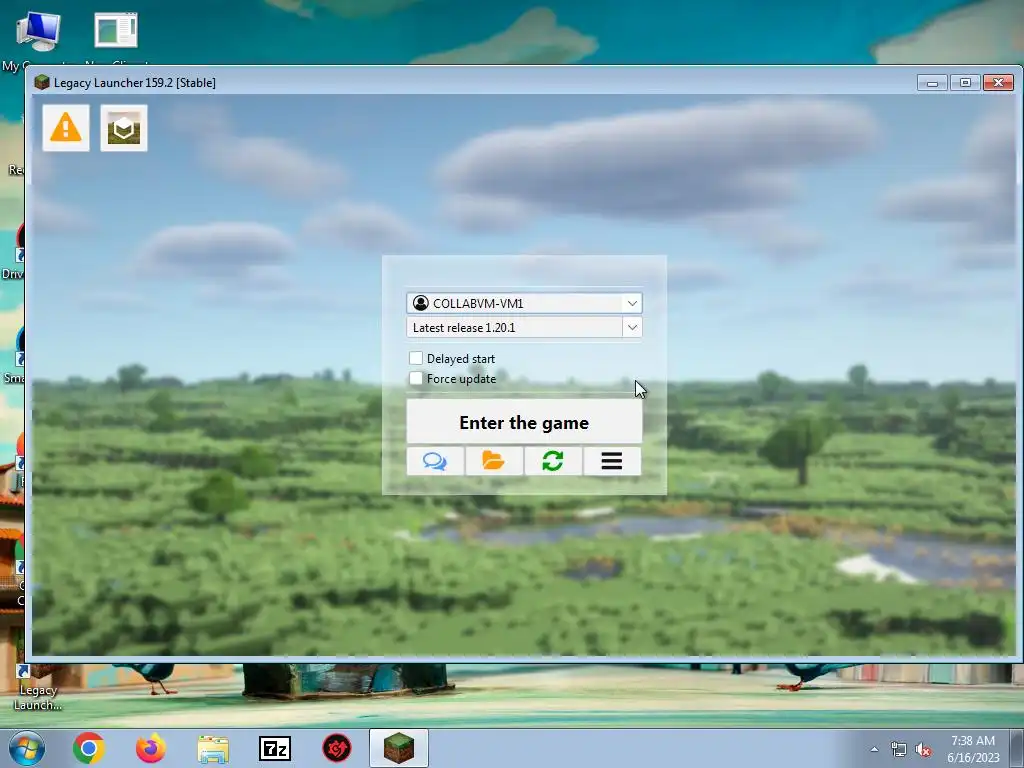Open 7-Zip from the taskbar
Image resolution: width=1024 pixels, height=768 pixels.
(275, 749)
